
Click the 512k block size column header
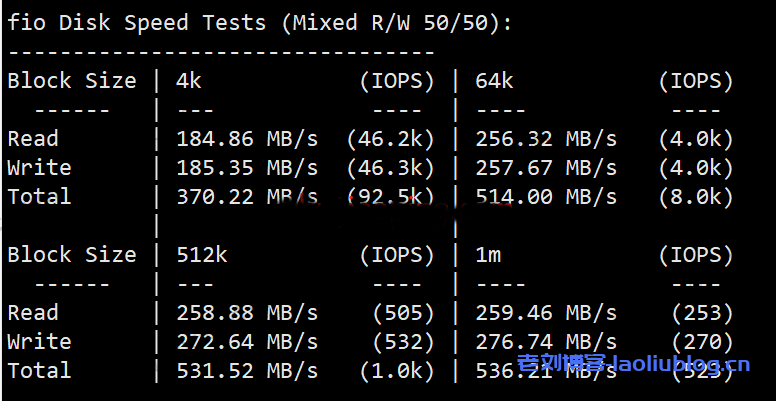click(202, 255)
